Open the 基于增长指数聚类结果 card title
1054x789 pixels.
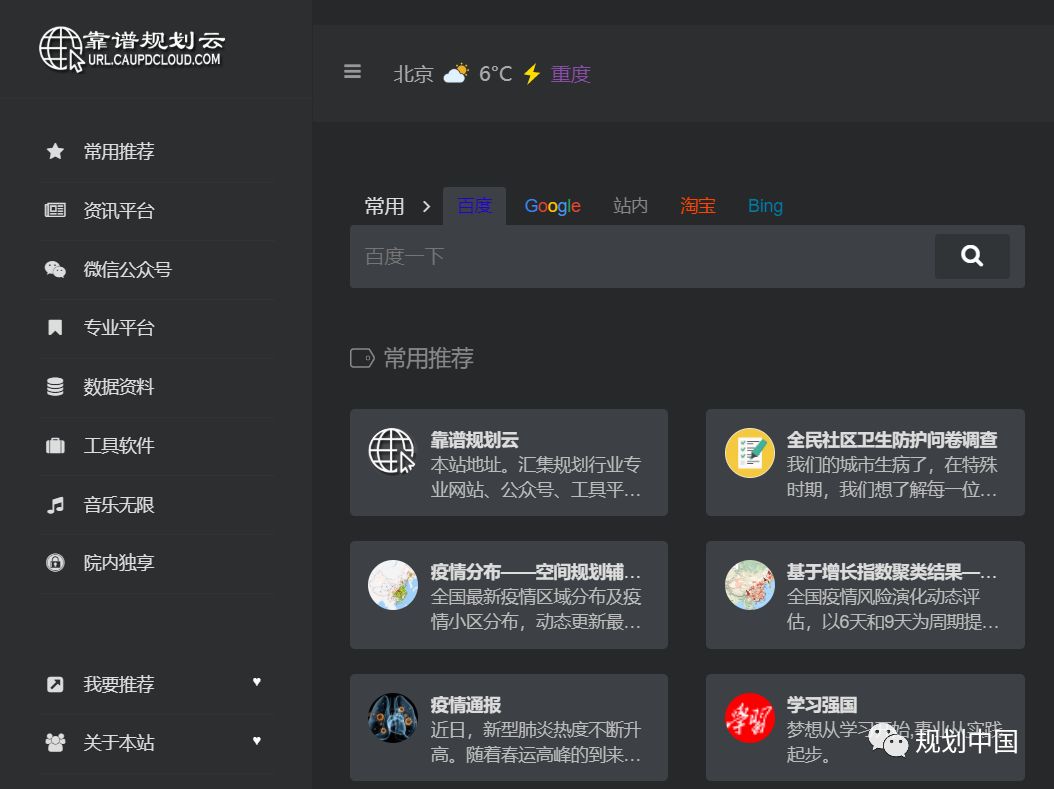click(891, 573)
